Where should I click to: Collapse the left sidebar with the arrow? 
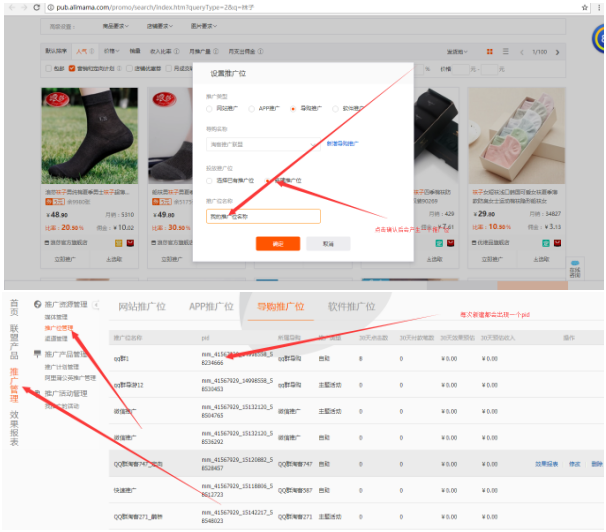click(x=95, y=305)
